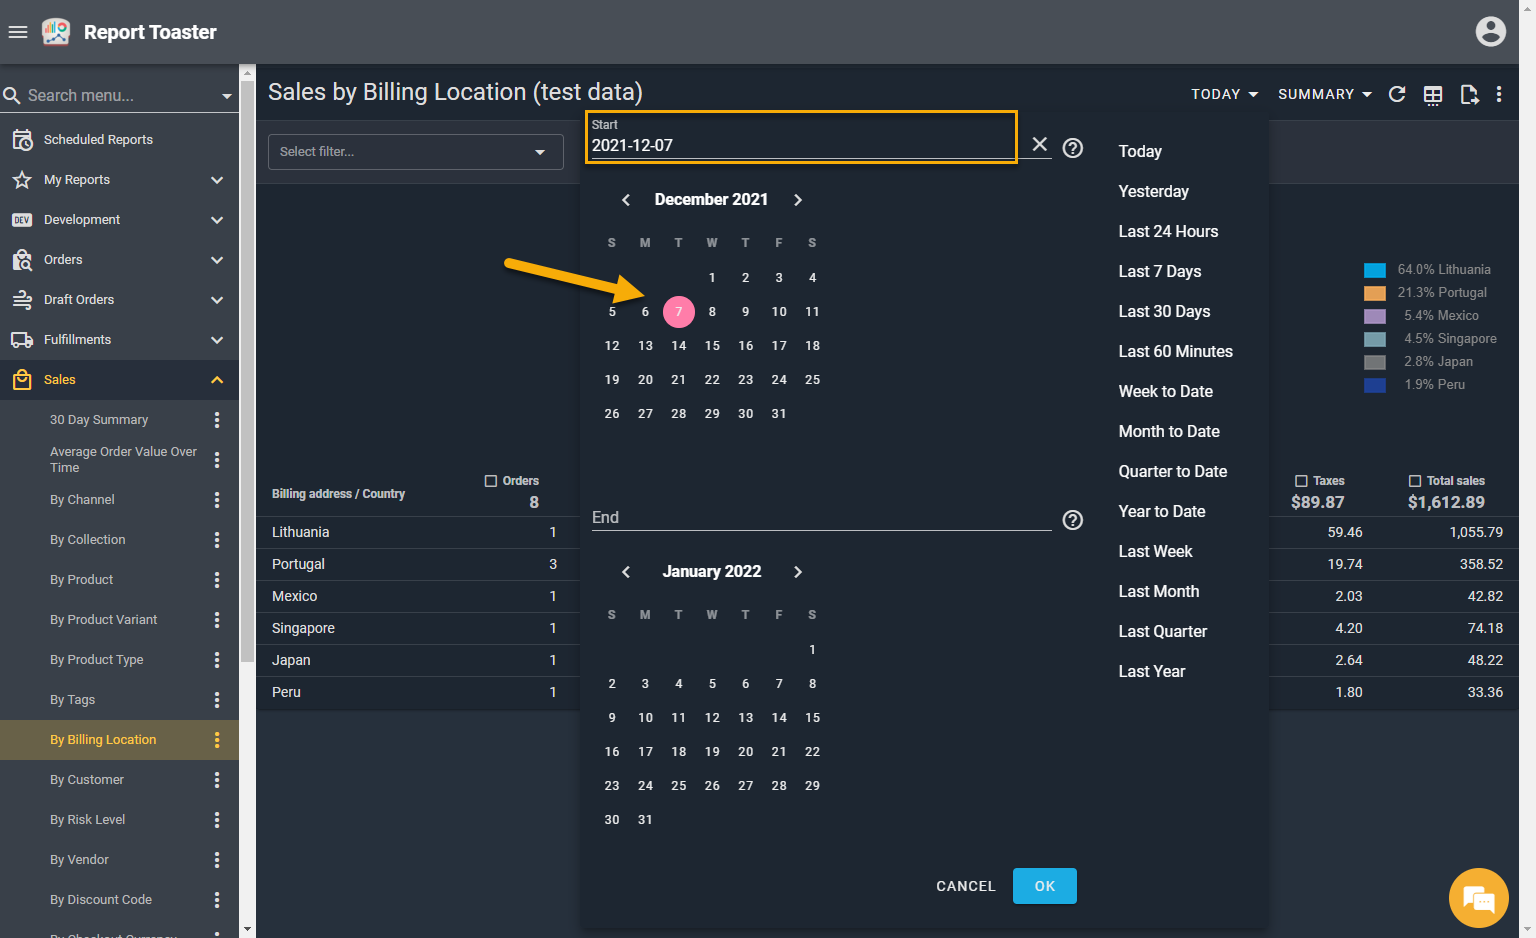
Task: Toggle the Orders column checkbox
Action: [x=491, y=481]
